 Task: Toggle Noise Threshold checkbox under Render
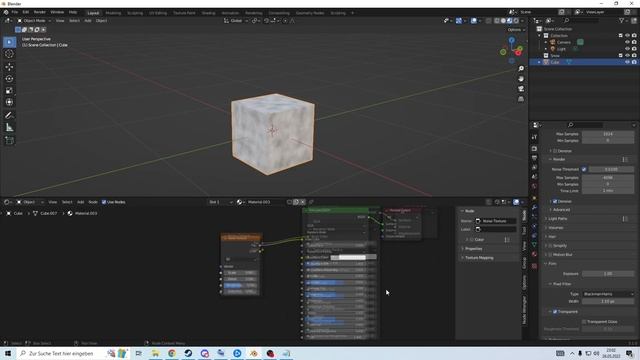pos(584,169)
